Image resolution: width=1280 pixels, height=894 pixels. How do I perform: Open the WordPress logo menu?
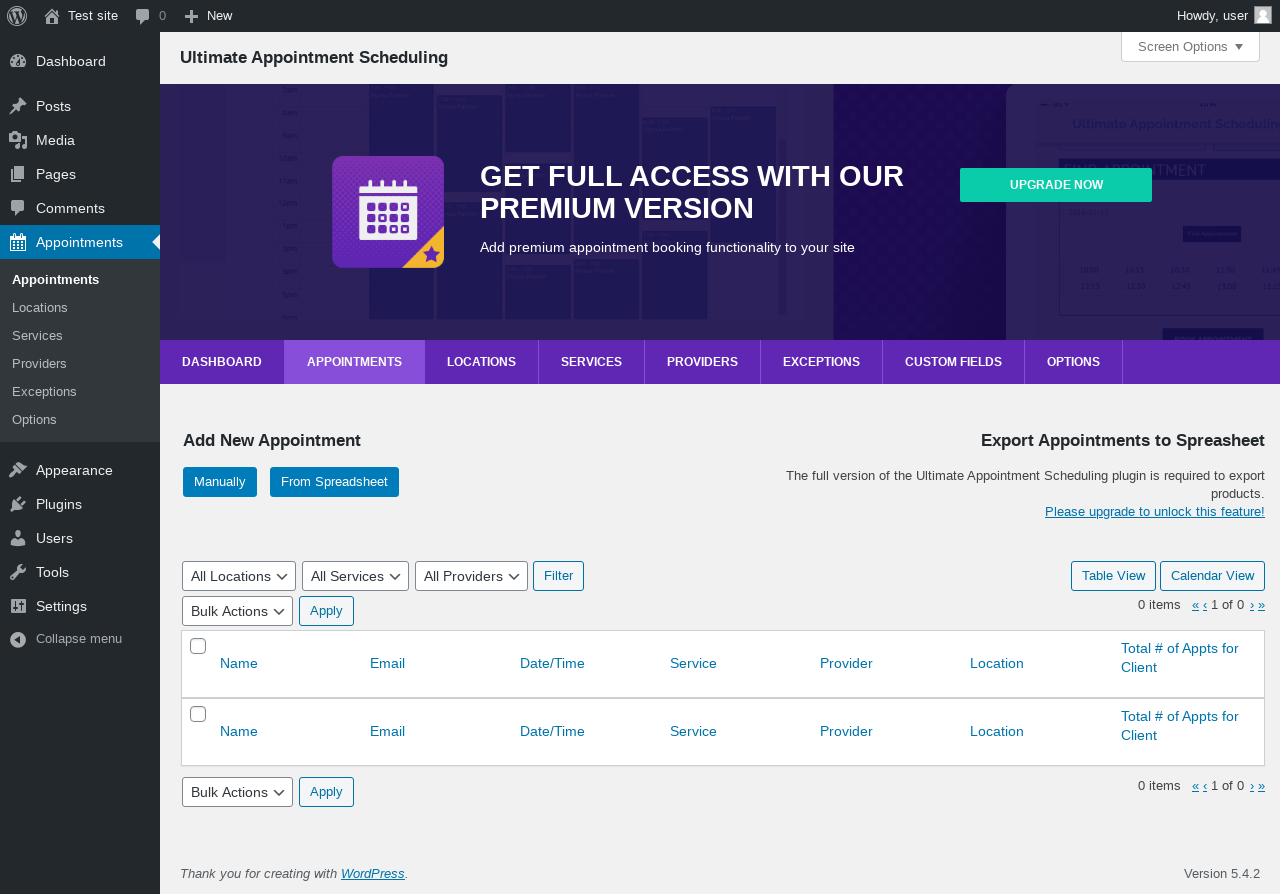coord(17,15)
